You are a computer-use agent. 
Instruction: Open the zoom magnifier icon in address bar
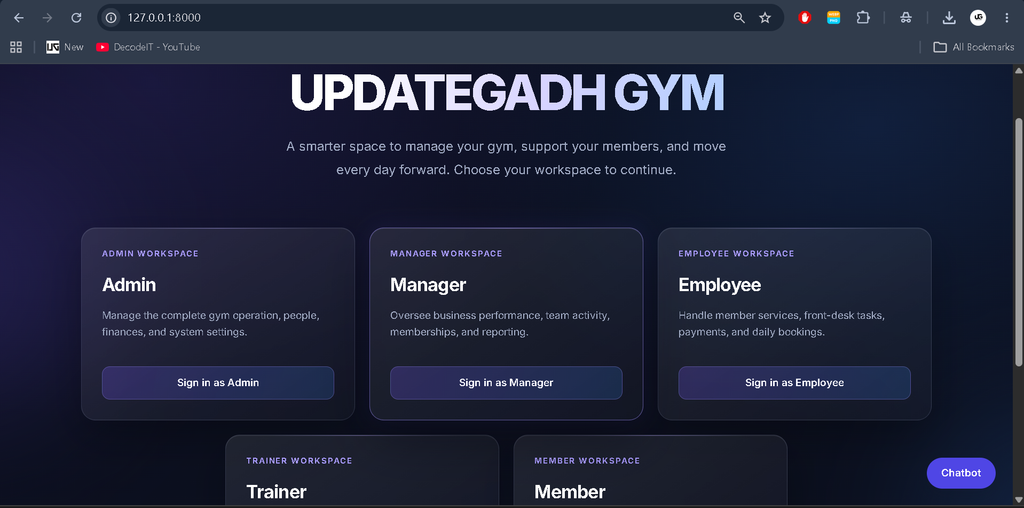739,18
